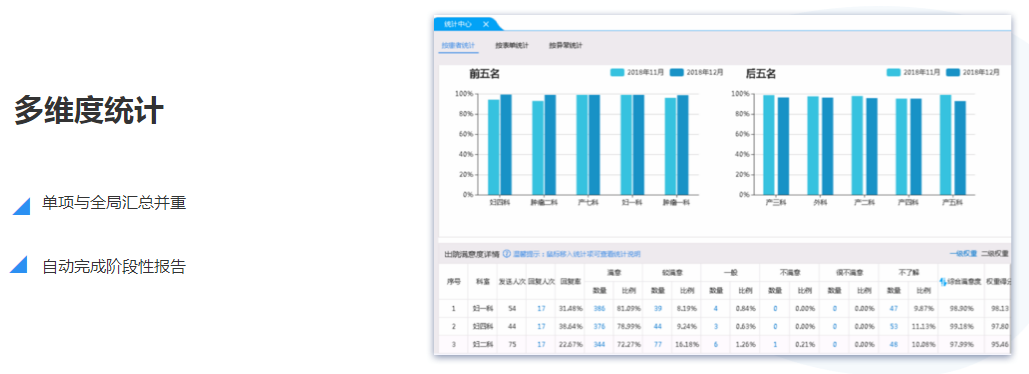Click the 产三科 bars in 后五名 chart
The height and width of the screenshot is (374, 1029).
776,145
